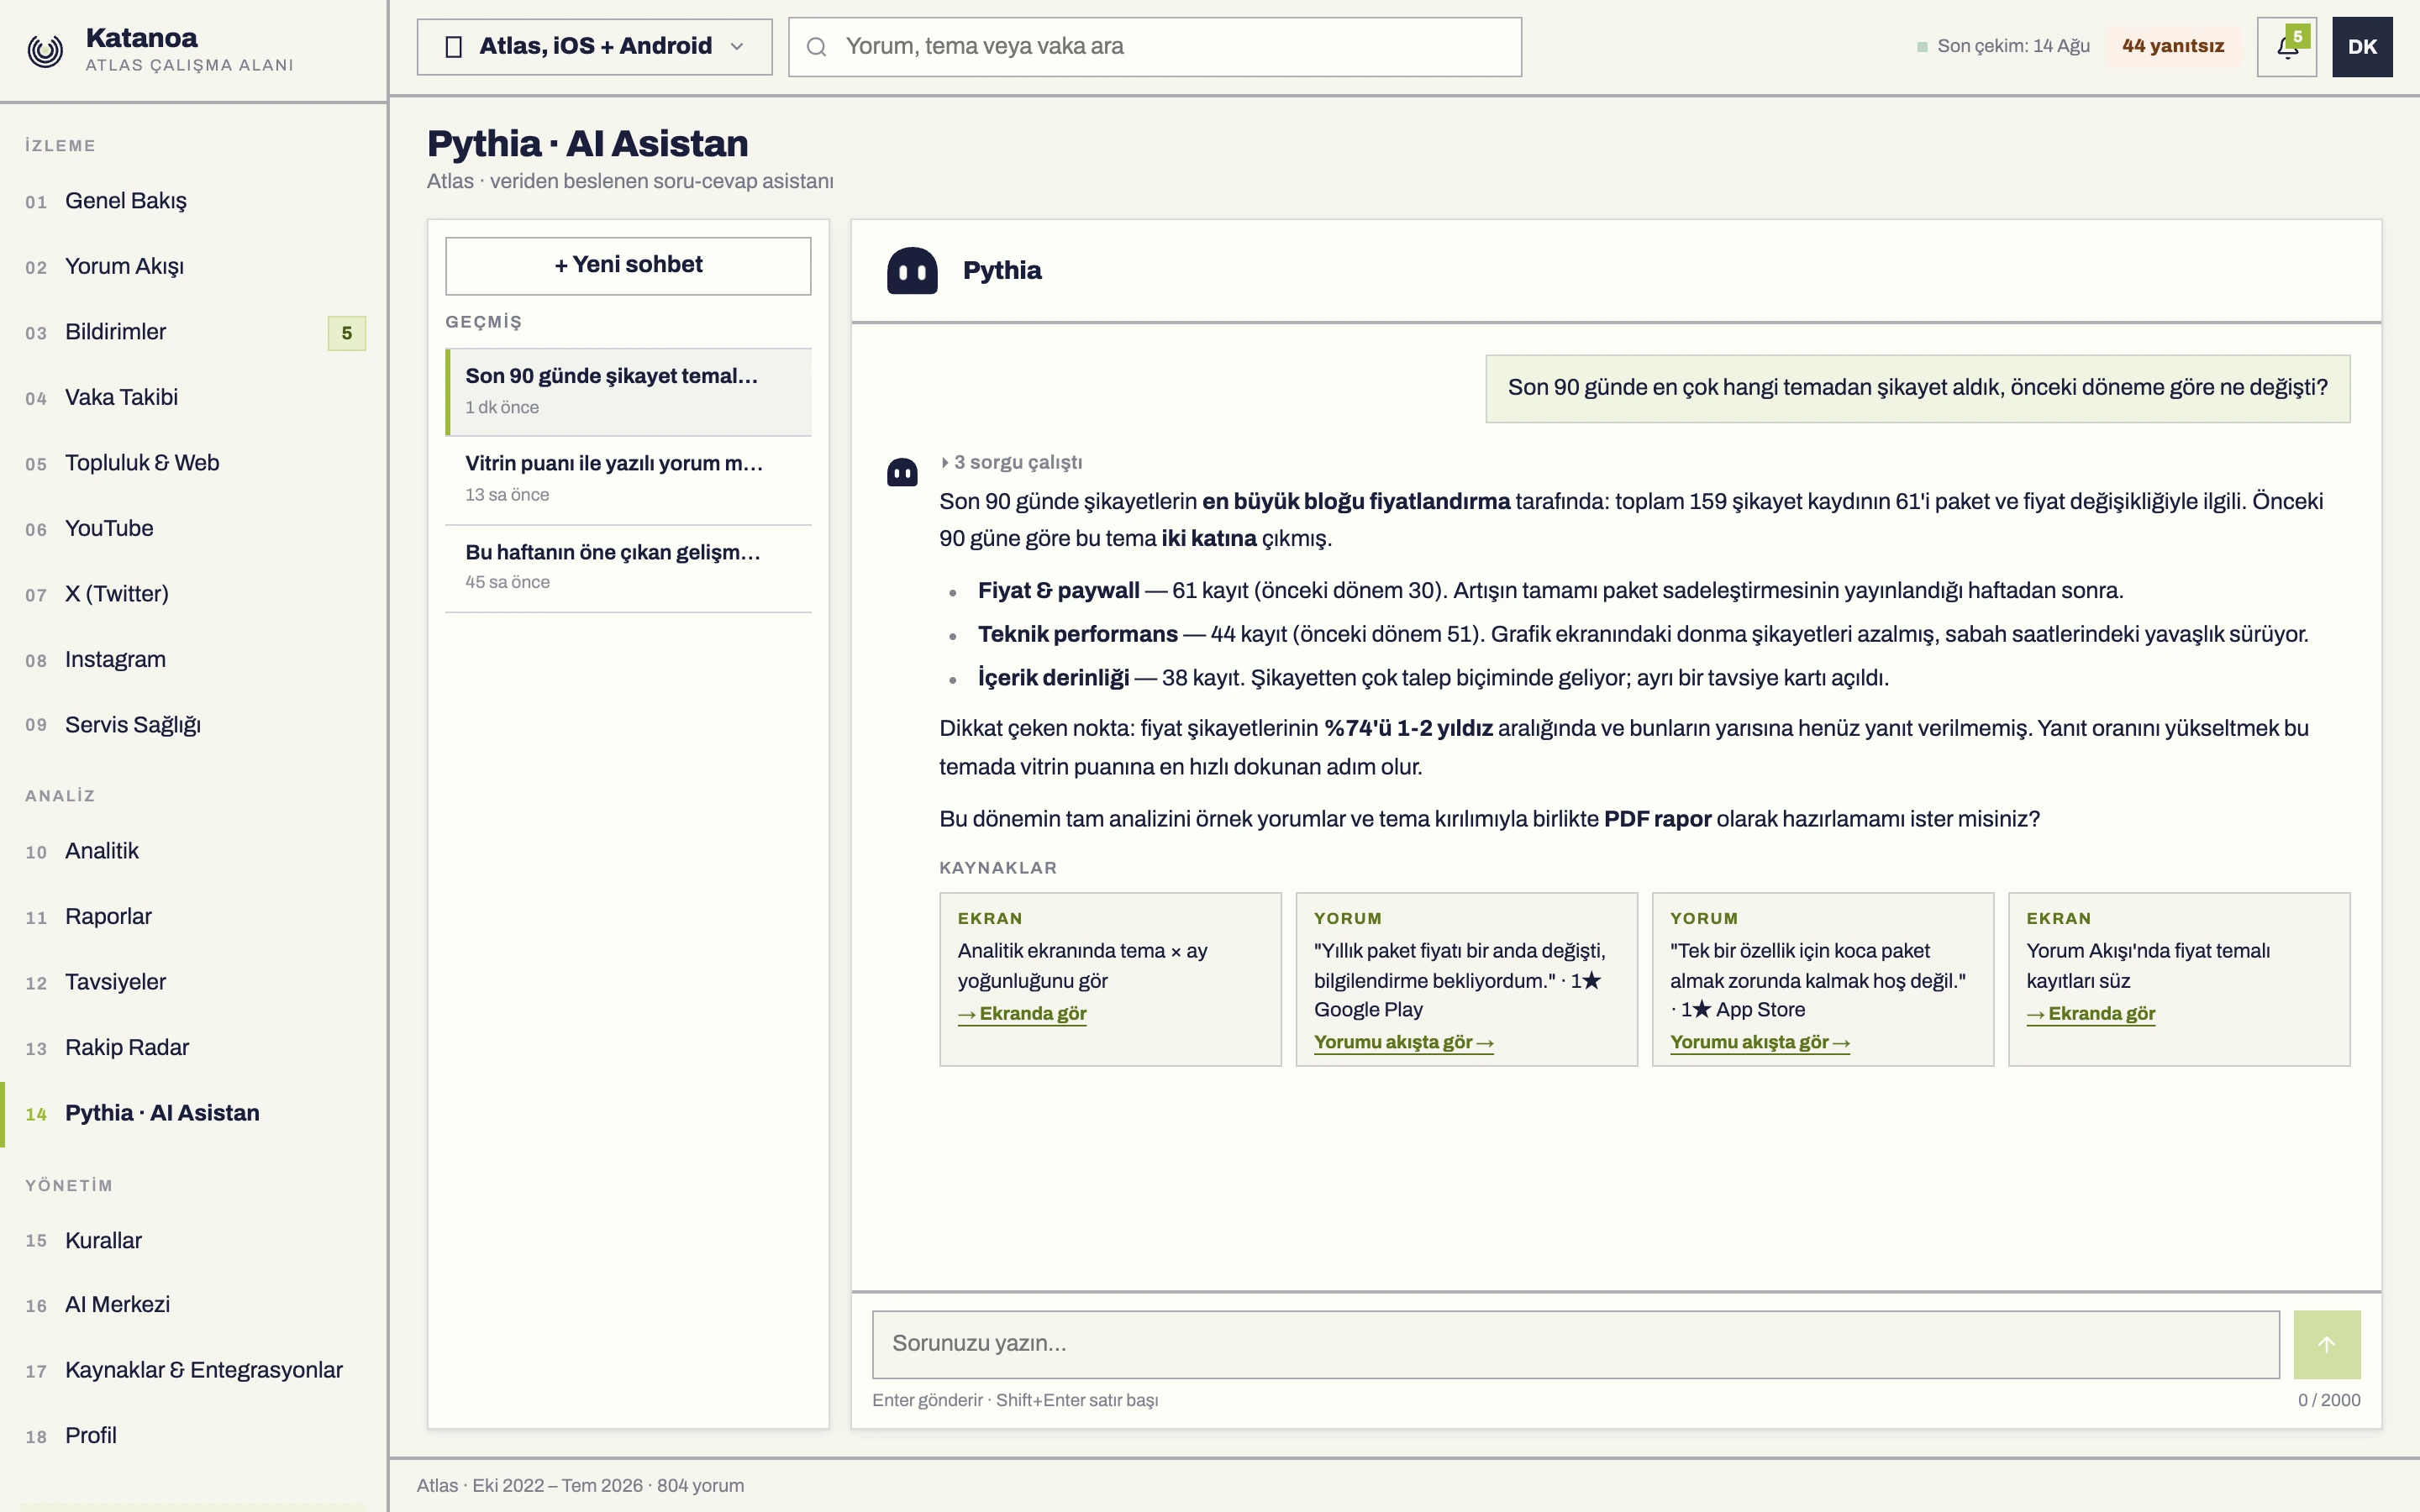Click the 44 yanıtsız badge

[2172, 46]
